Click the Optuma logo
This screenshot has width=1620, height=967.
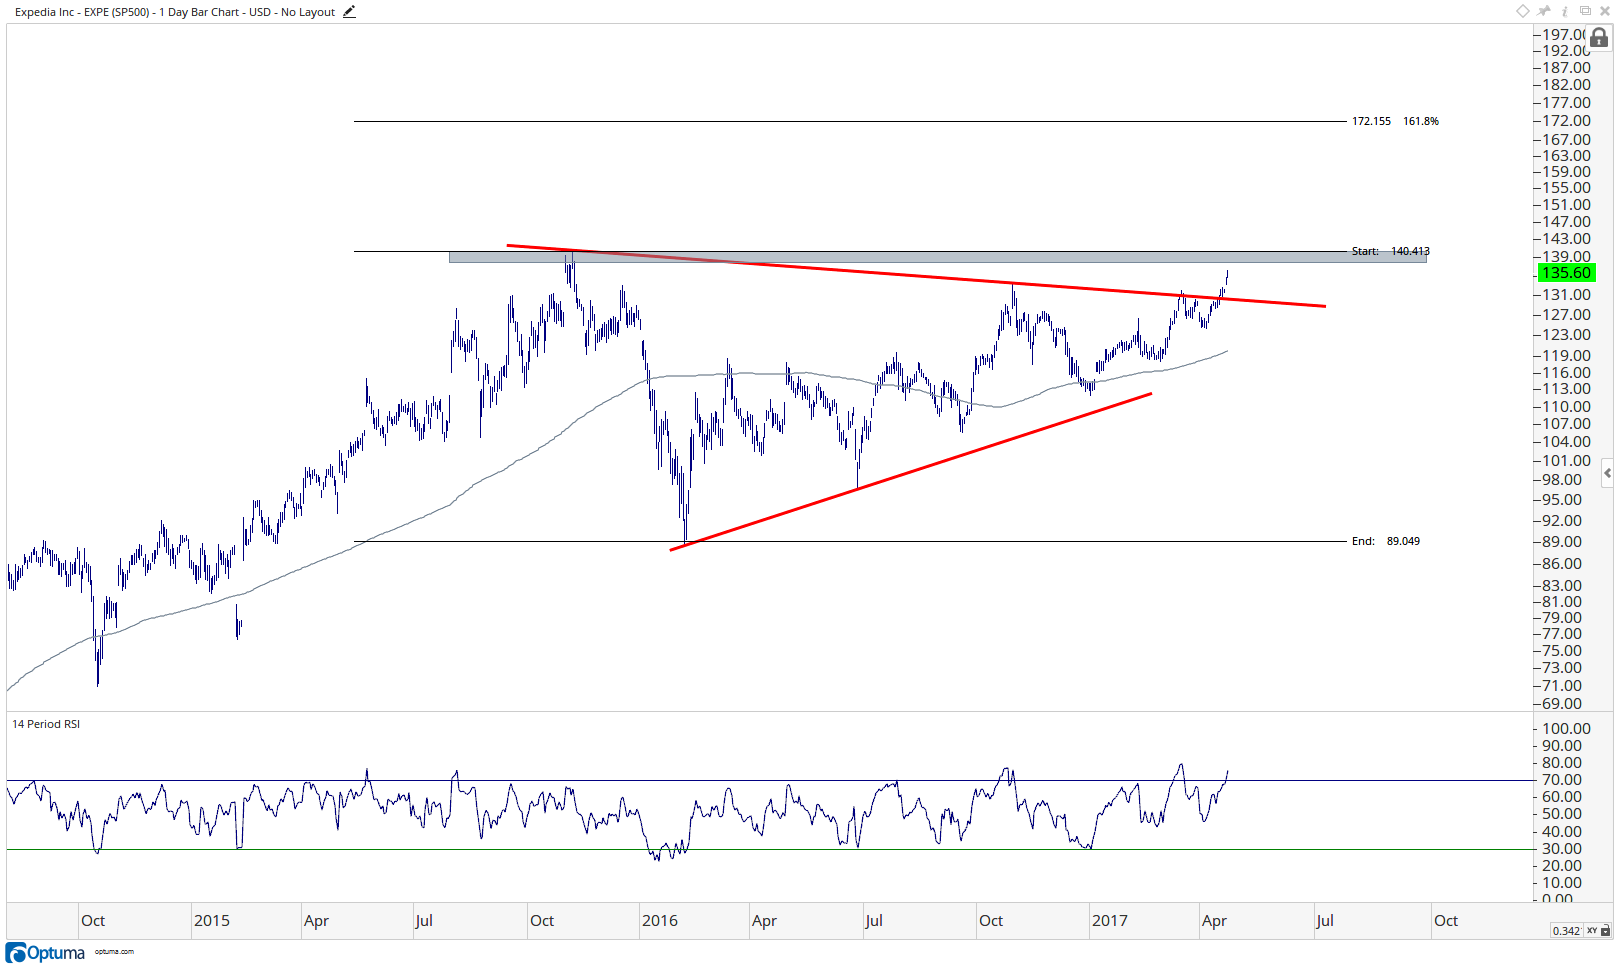(x=46, y=953)
